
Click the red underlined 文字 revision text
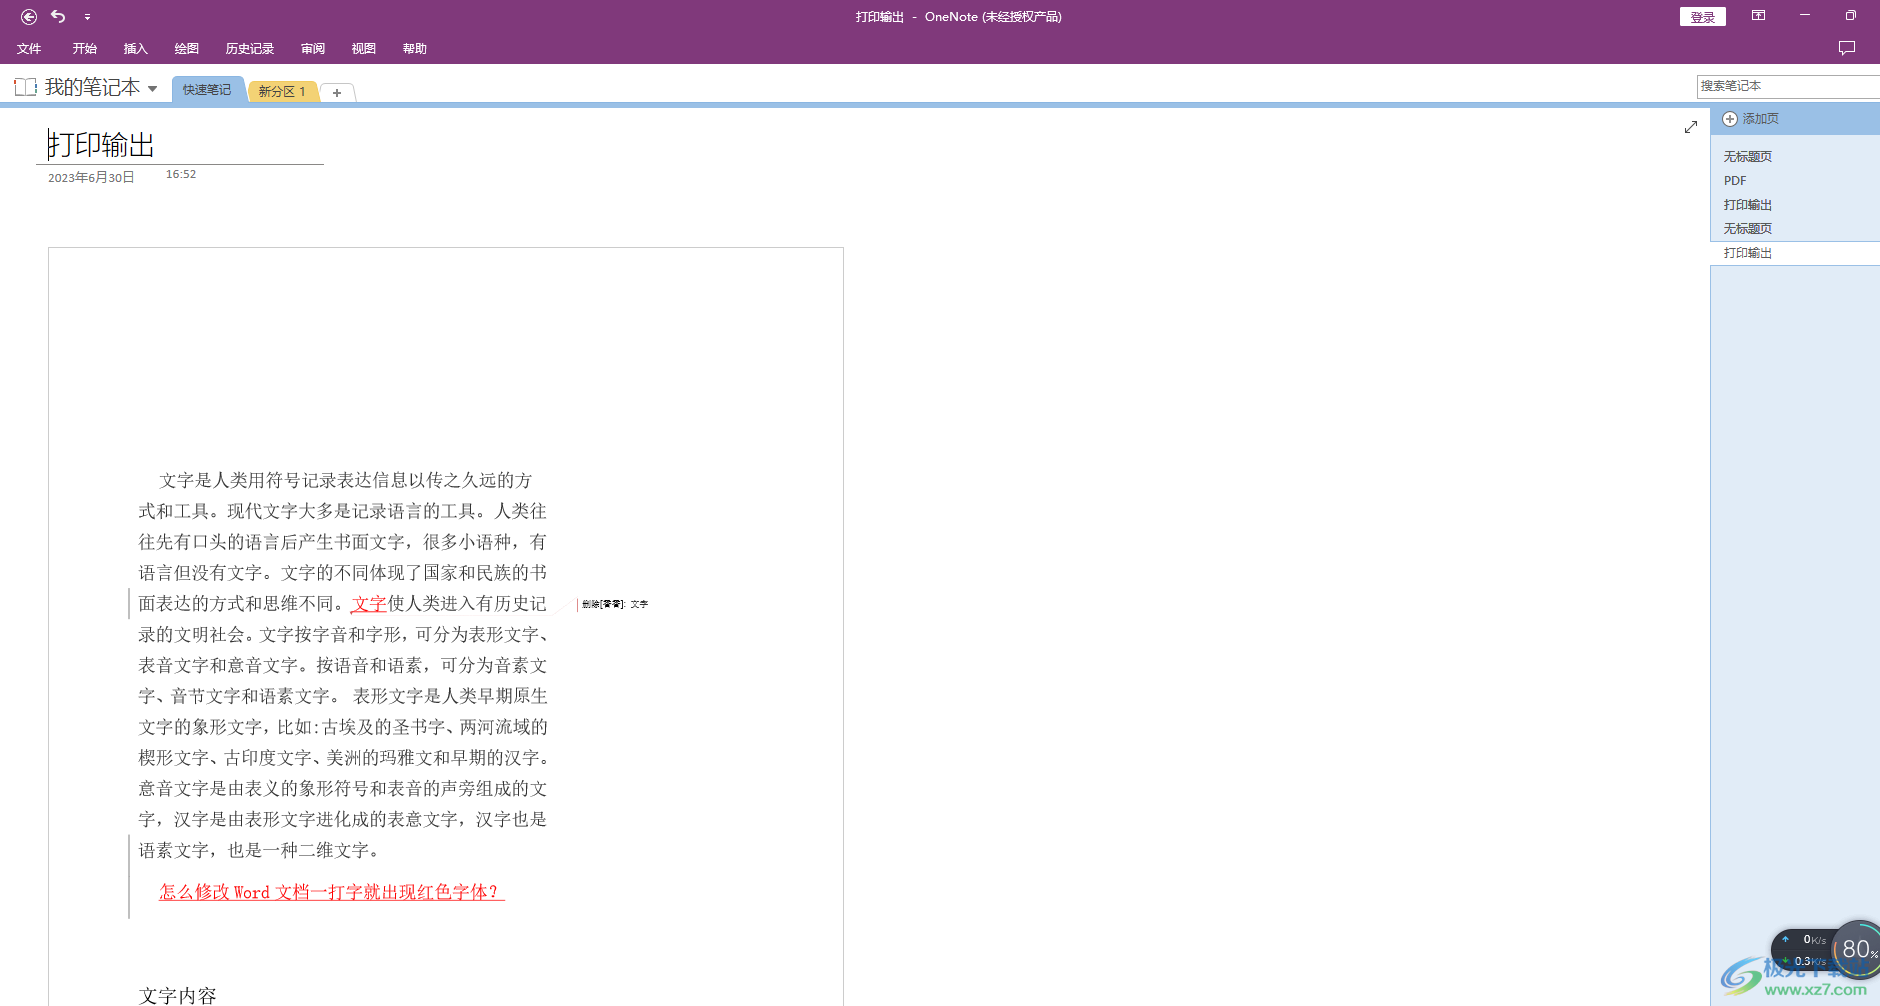coord(369,604)
